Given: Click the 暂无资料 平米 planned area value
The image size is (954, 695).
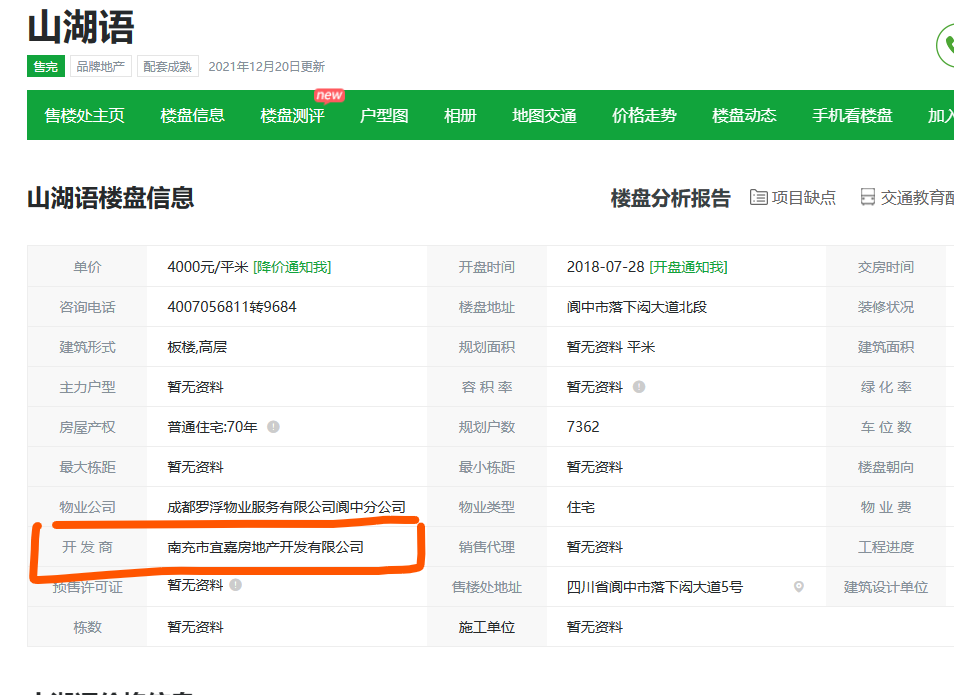Looking at the screenshot, I should (x=611, y=347).
